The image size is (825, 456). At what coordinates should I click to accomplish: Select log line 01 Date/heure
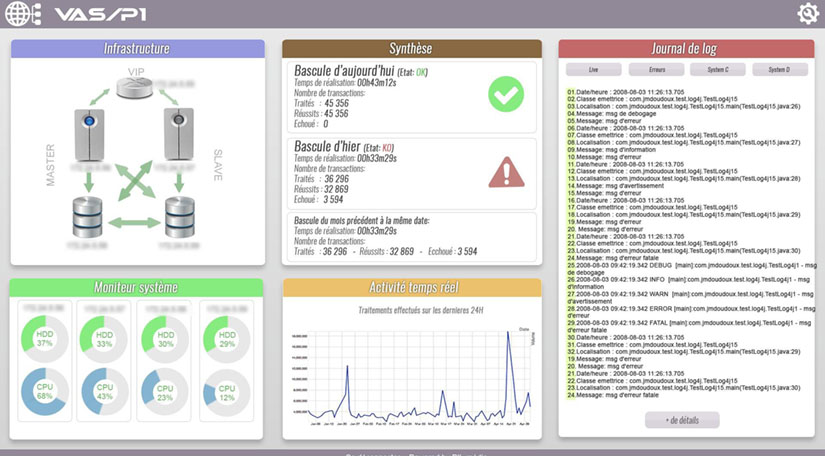[626, 92]
